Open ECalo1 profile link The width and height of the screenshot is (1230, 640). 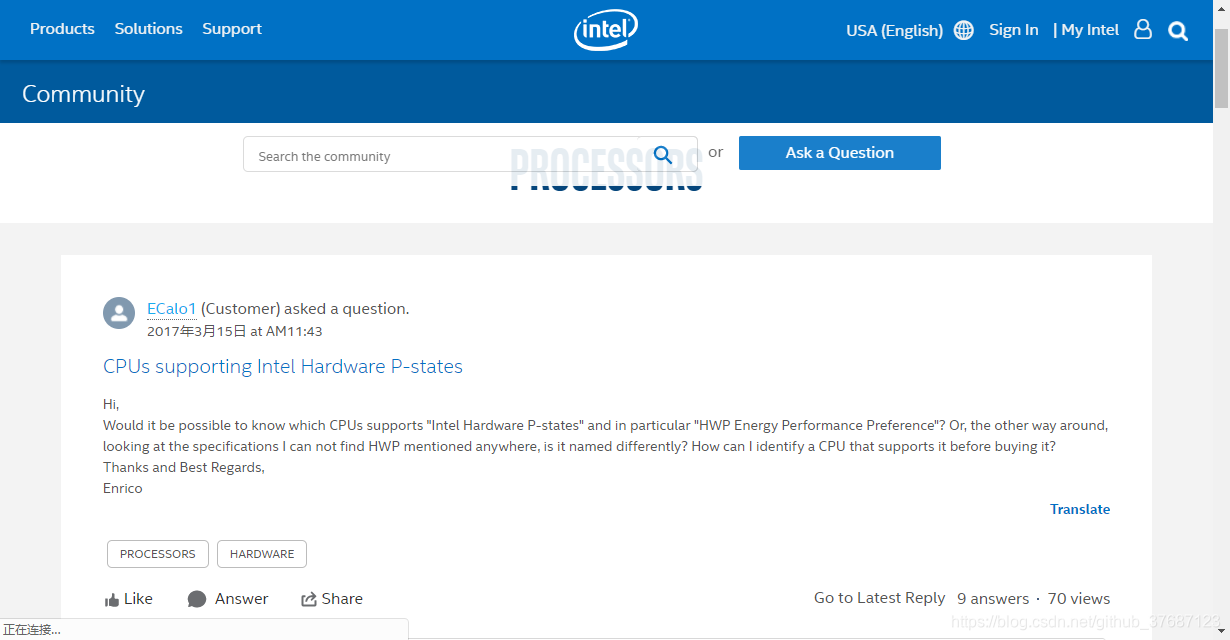tap(172, 309)
